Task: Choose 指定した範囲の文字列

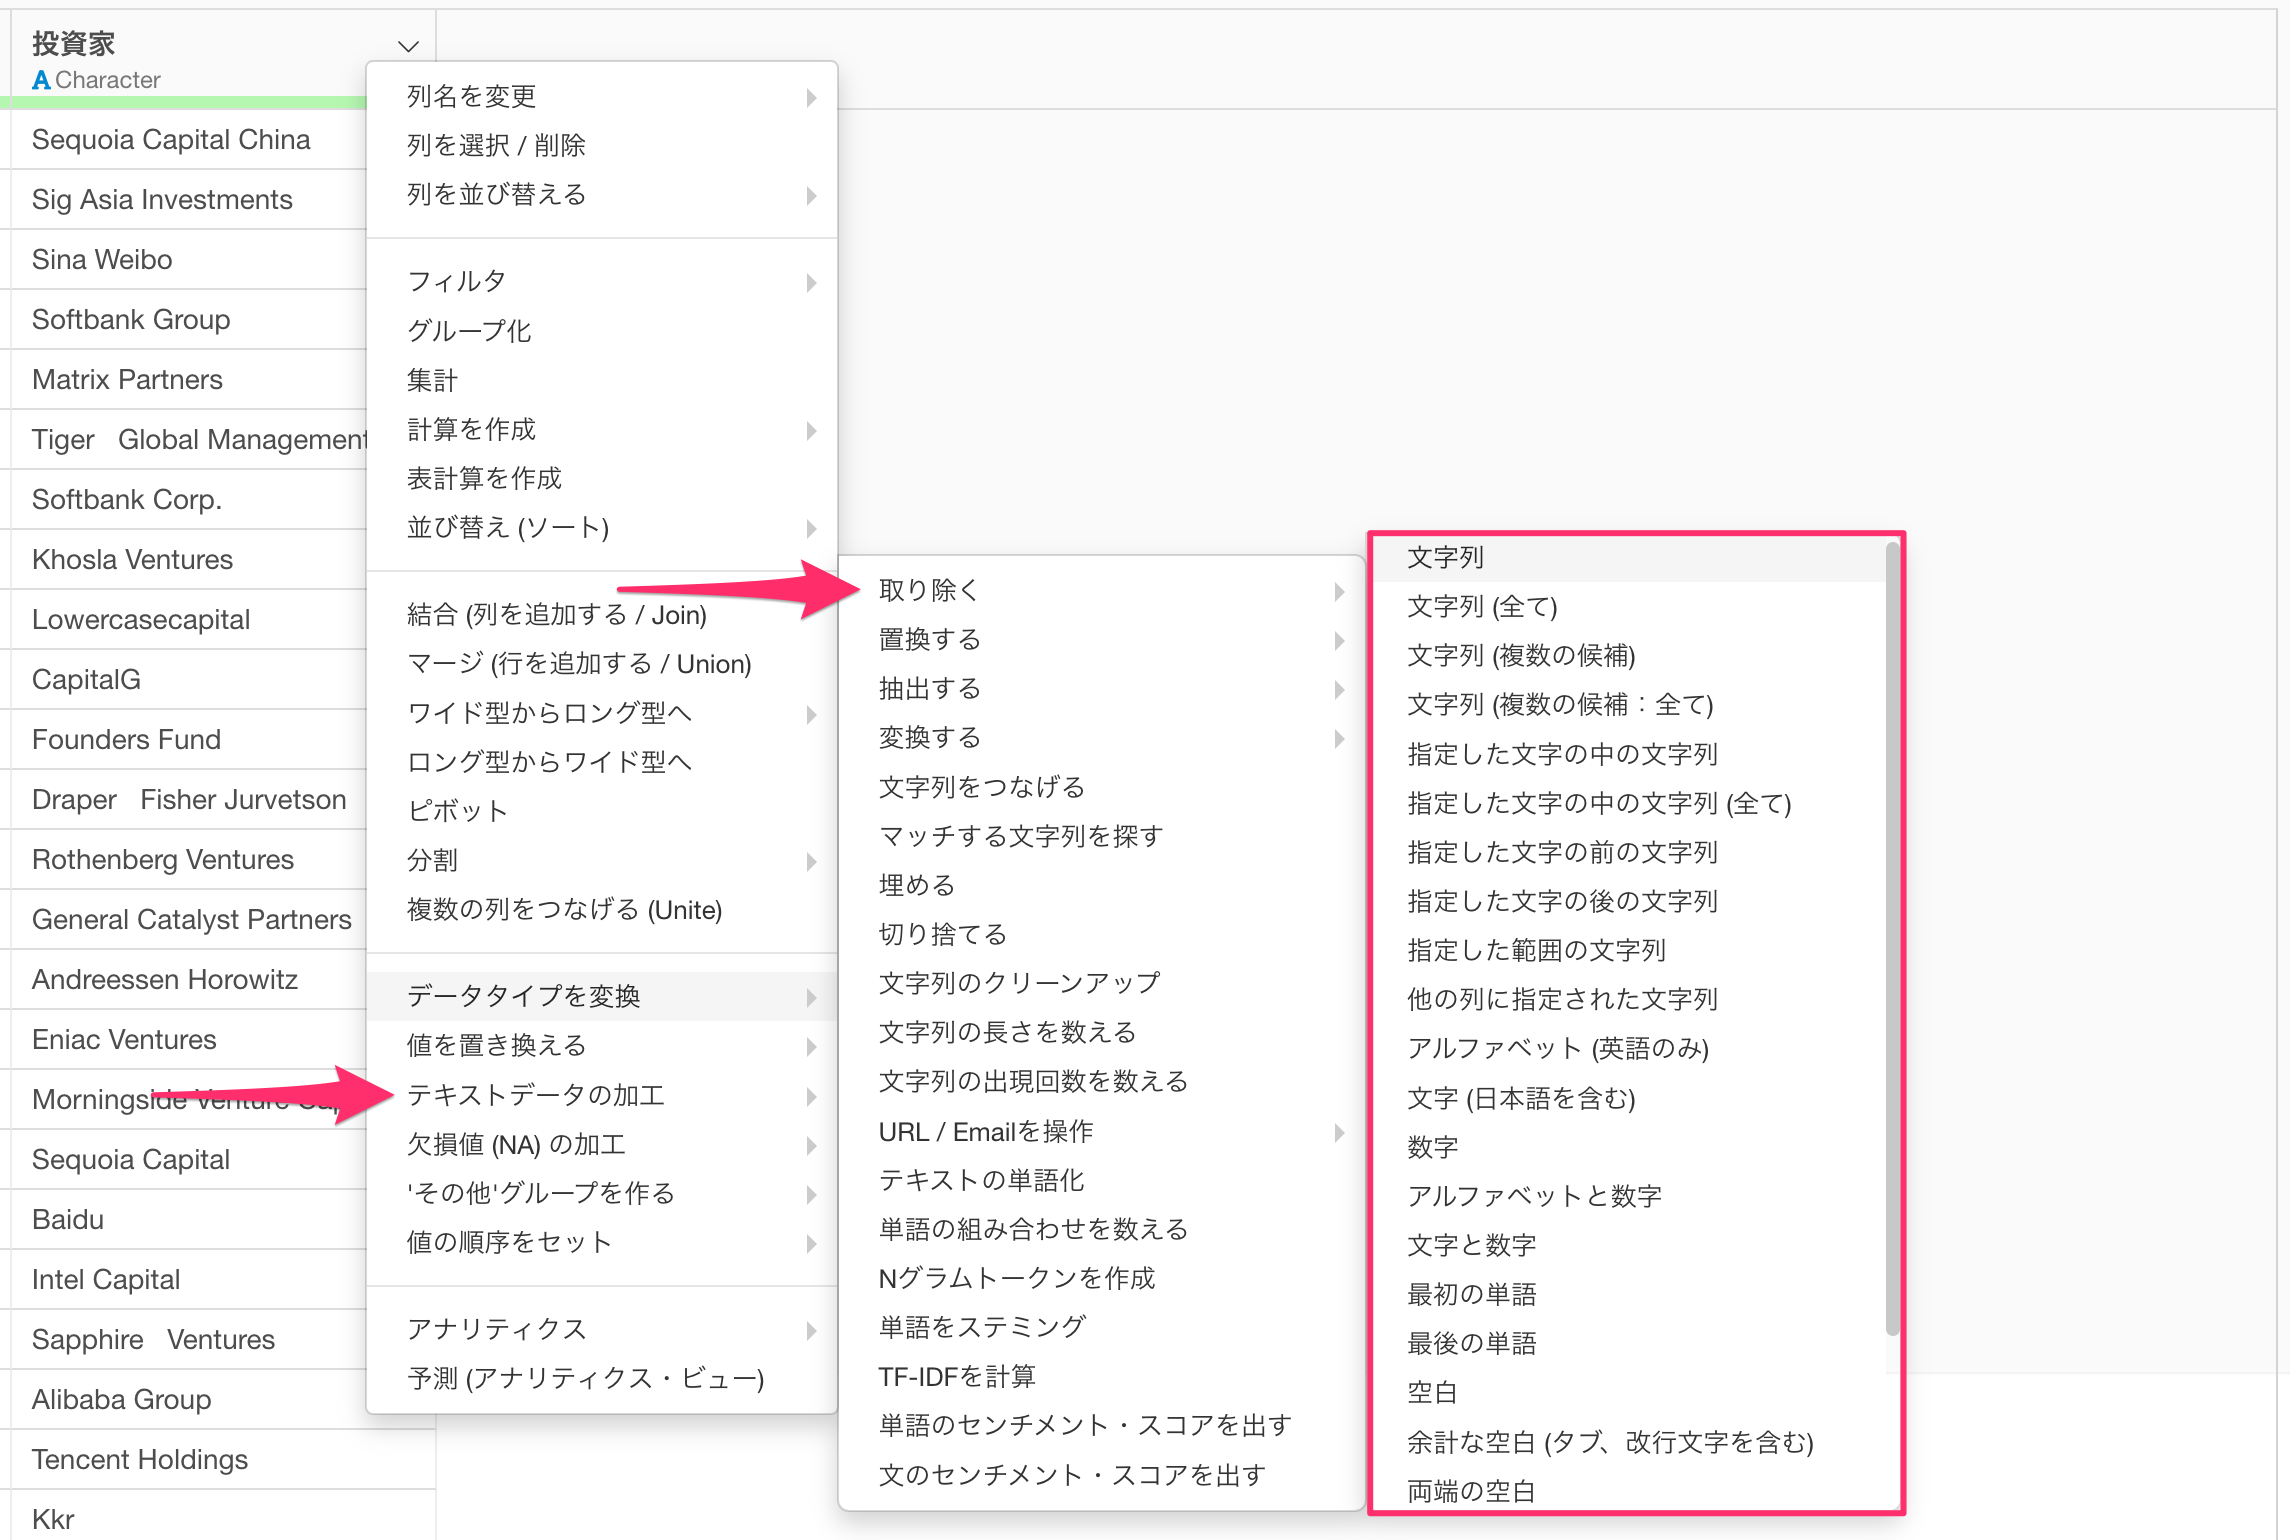Action: tap(1630, 950)
